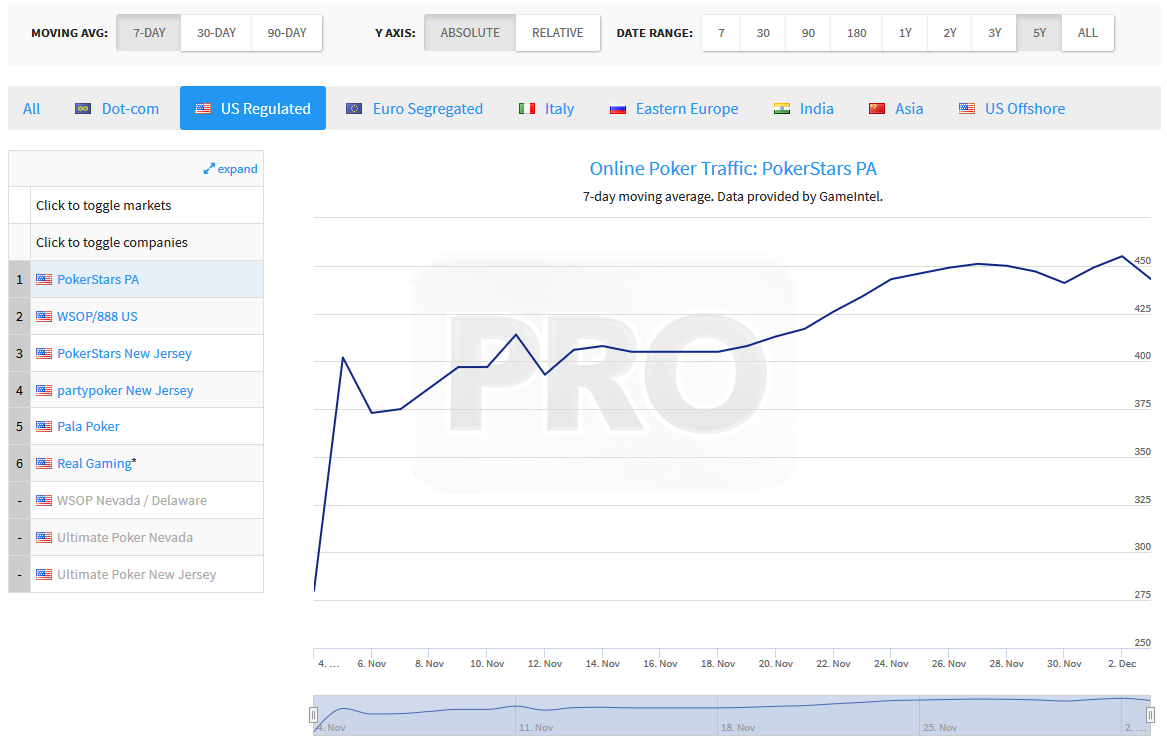Viewport: 1167px width, 751px height.
Task: Set date range to 5Y
Action: tap(1039, 33)
